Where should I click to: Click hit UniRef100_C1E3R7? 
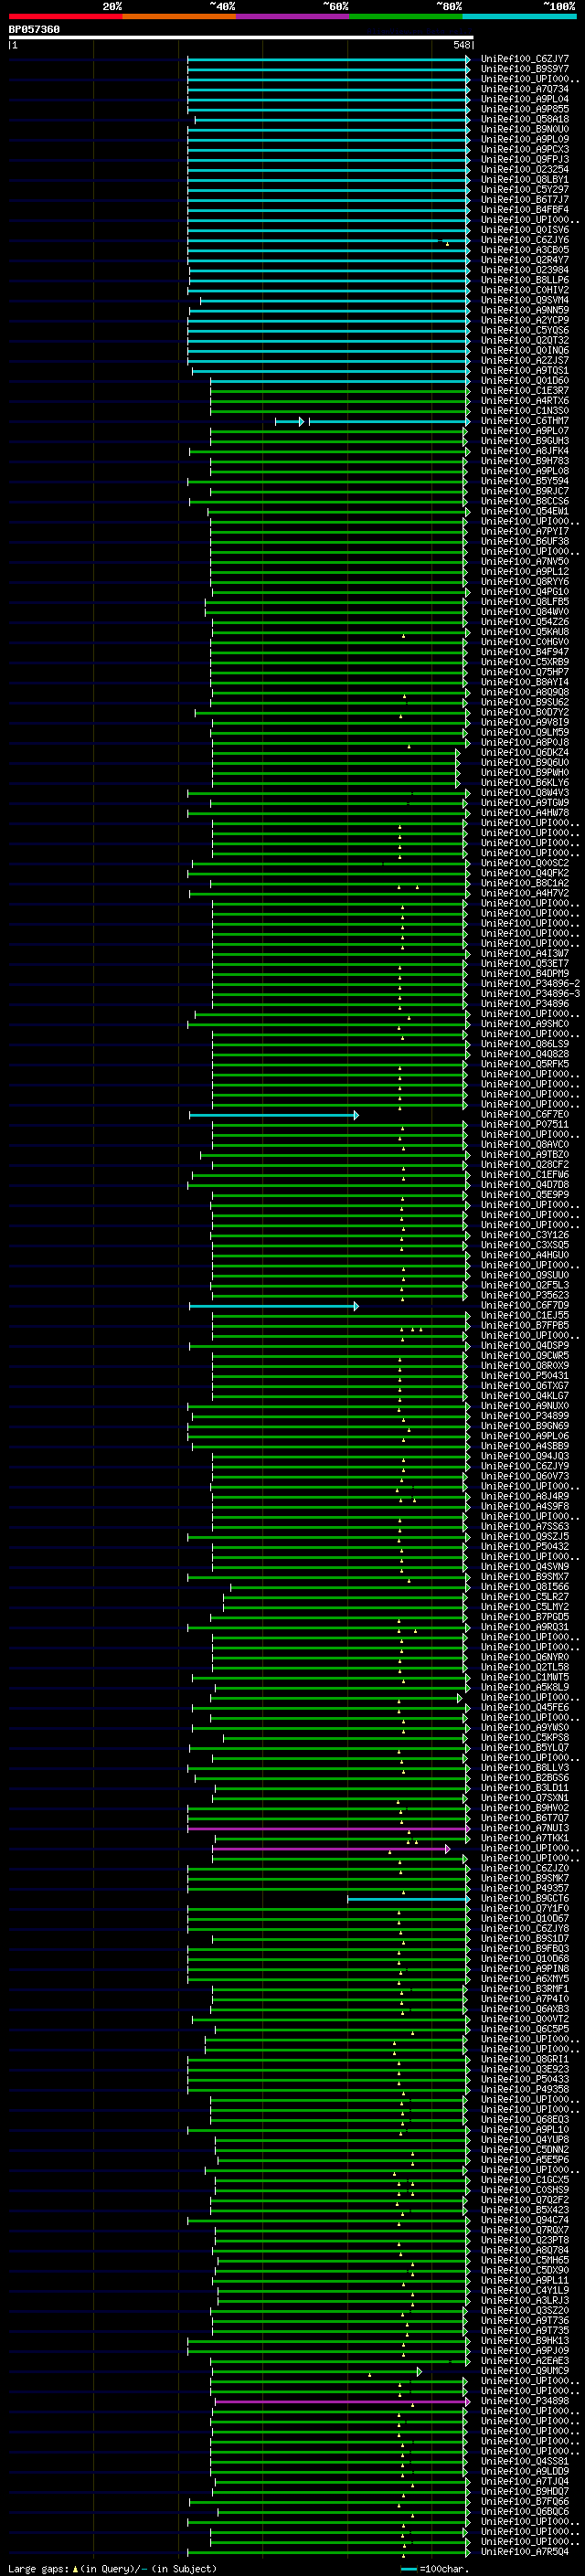point(524,390)
